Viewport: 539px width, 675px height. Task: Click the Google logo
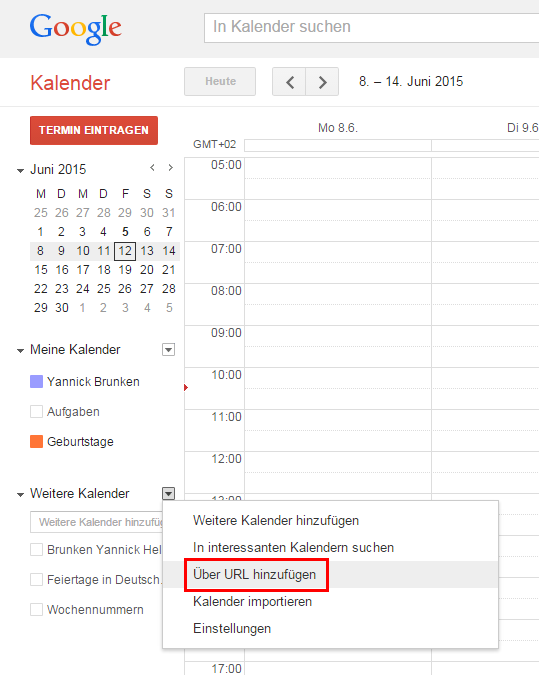point(75,29)
